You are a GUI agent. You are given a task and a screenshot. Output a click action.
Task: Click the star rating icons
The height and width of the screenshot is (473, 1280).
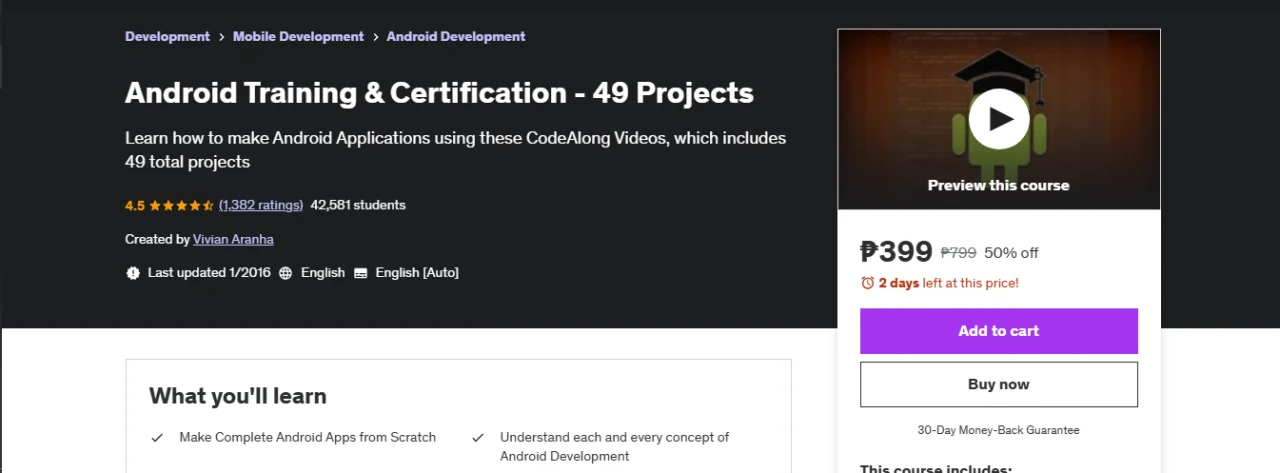click(x=182, y=205)
